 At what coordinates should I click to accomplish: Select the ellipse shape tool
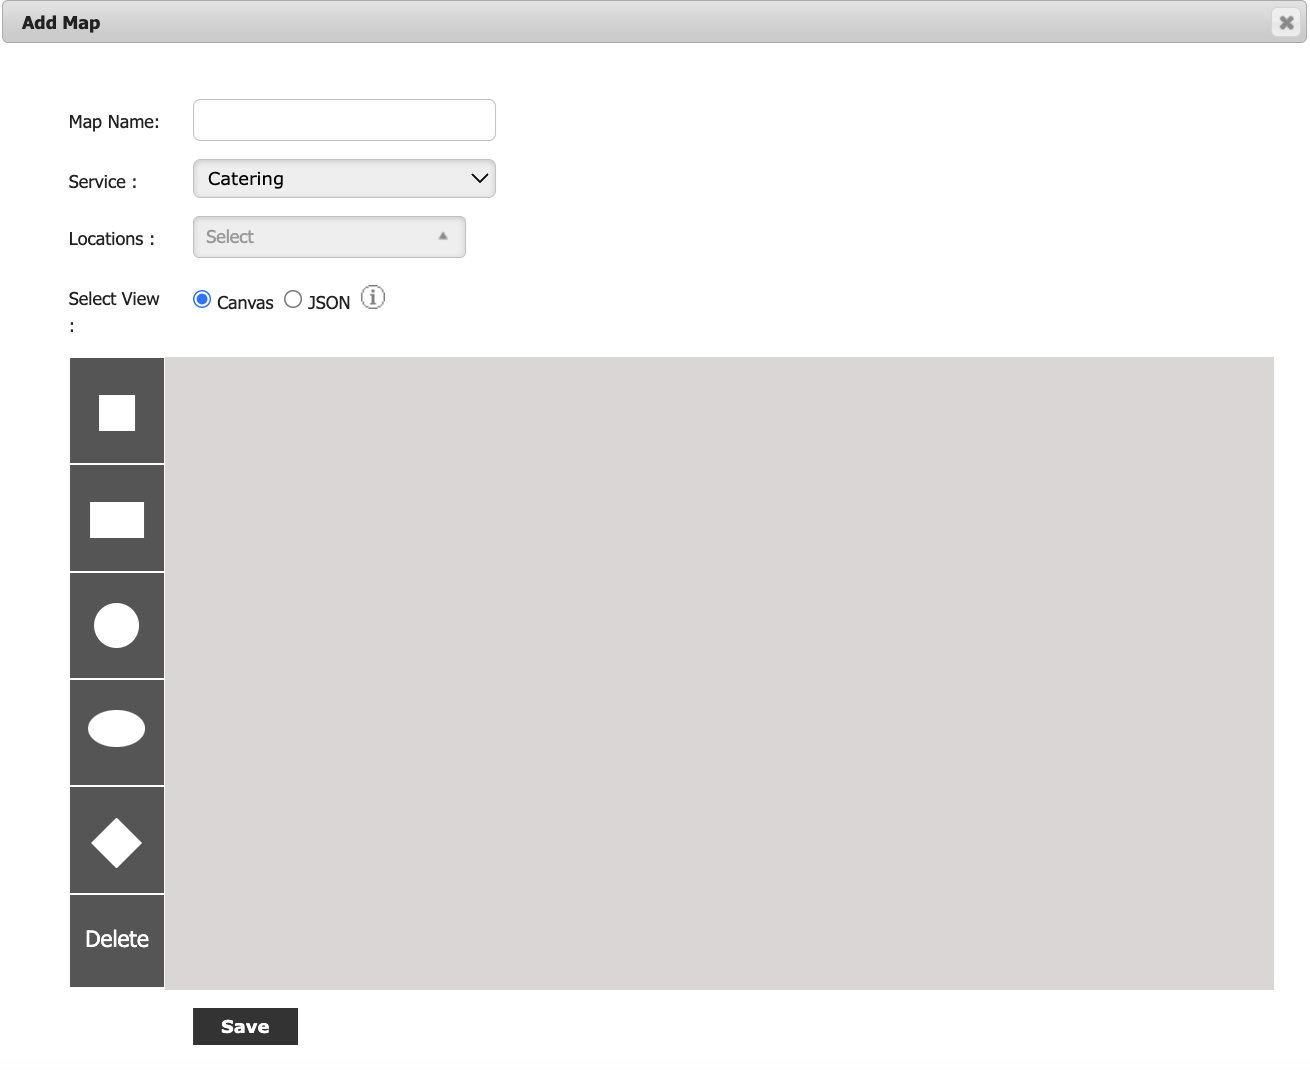point(117,729)
